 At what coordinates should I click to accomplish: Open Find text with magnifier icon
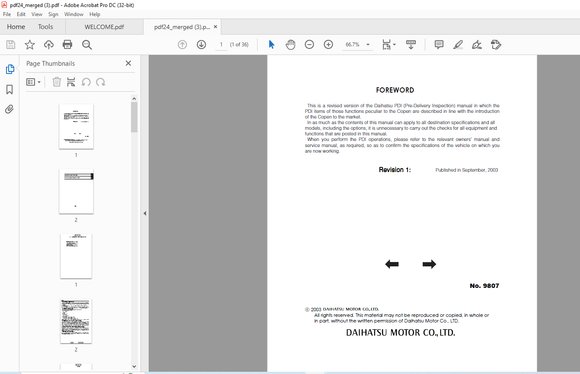click(x=87, y=45)
